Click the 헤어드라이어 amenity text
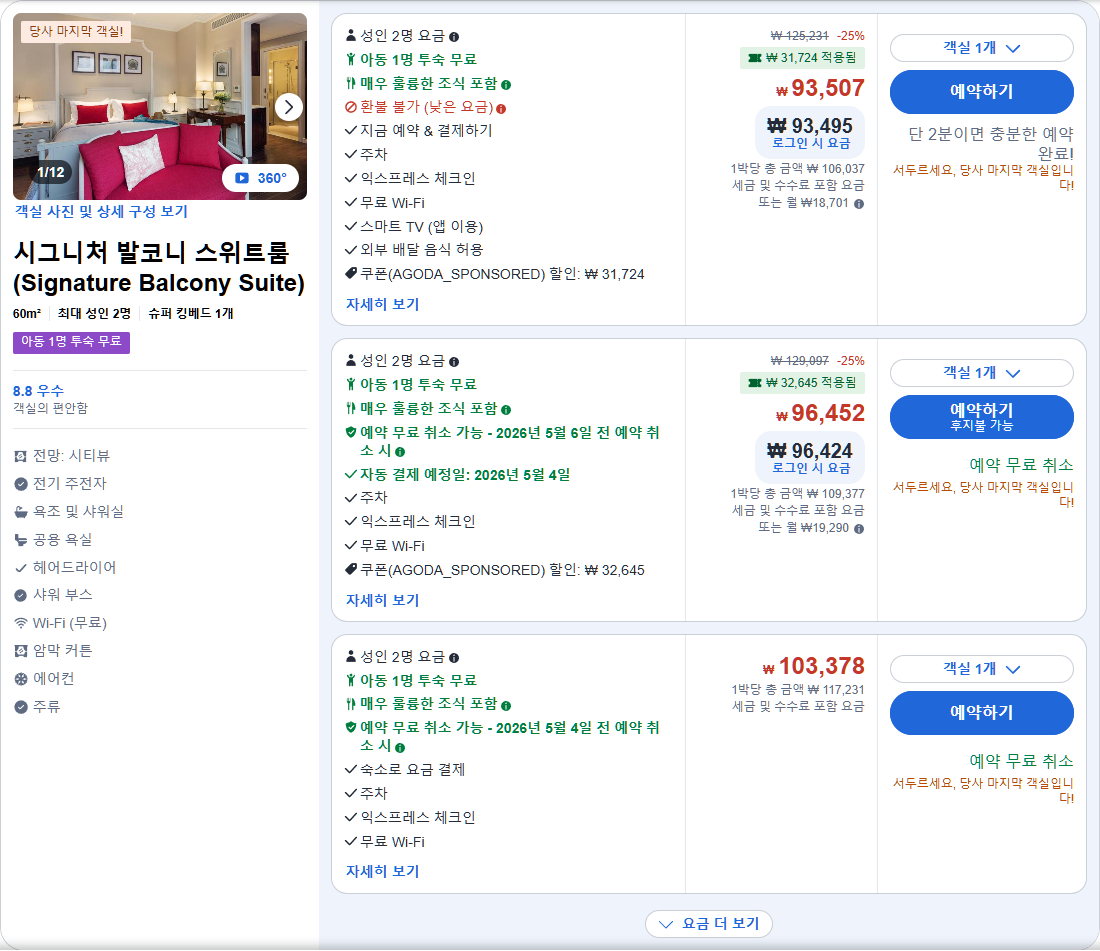 (x=74, y=567)
